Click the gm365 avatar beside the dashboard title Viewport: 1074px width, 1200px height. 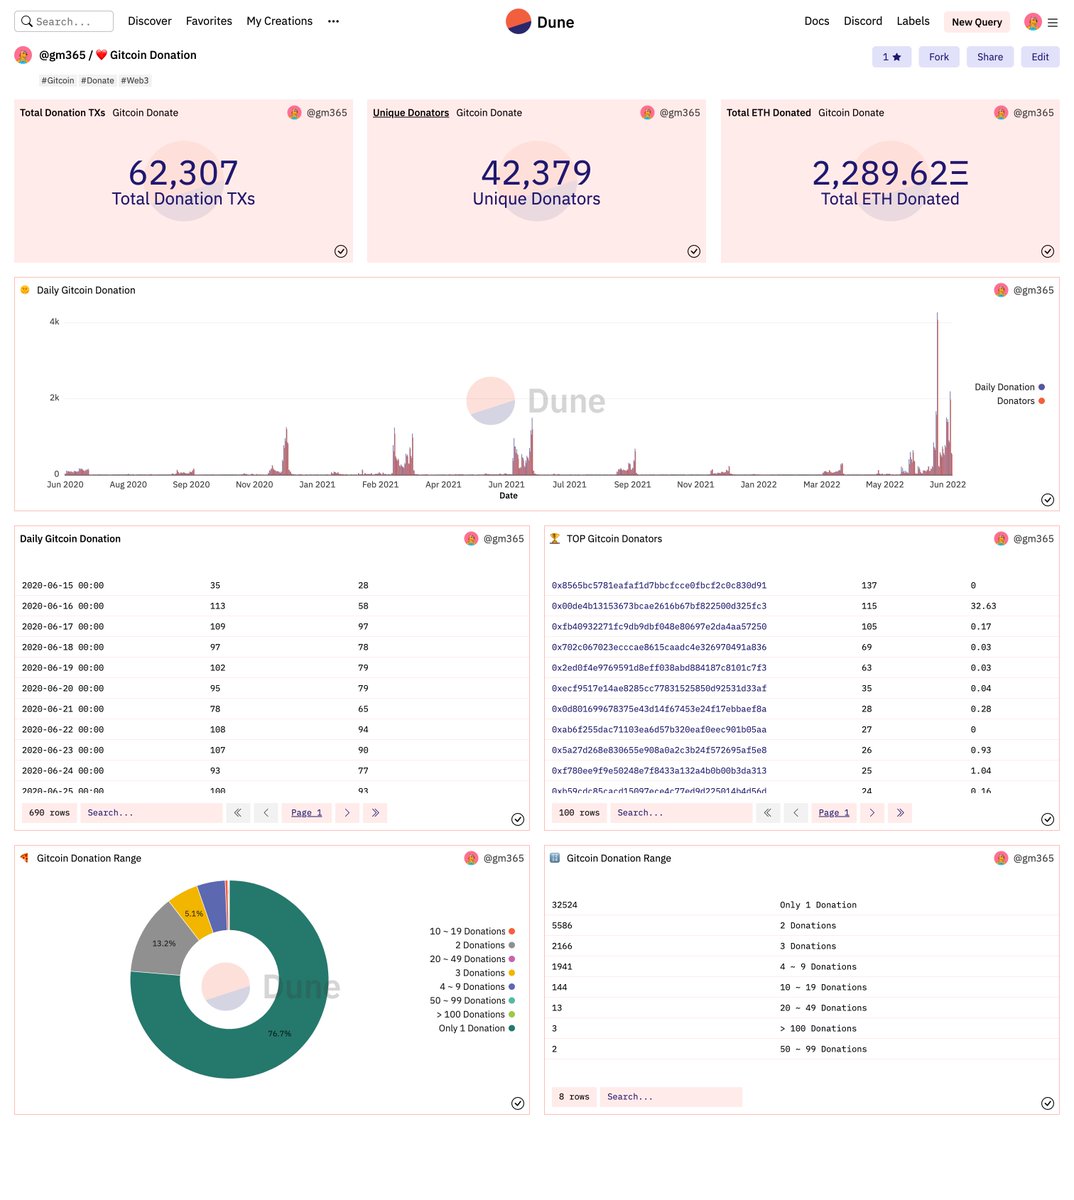pyautogui.click(x=23, y=55)
